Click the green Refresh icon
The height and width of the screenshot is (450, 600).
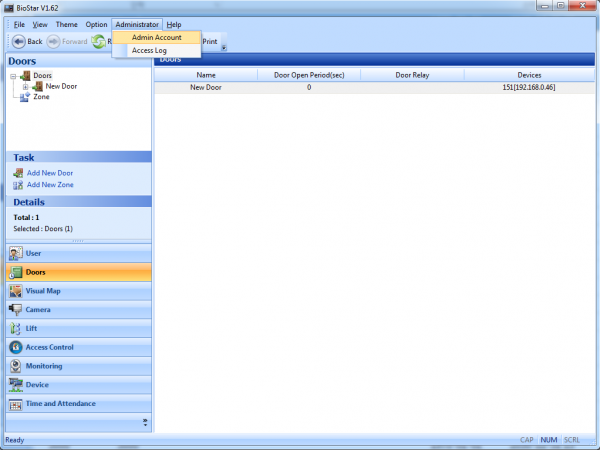pyautogui.click(x=99, y=42)
